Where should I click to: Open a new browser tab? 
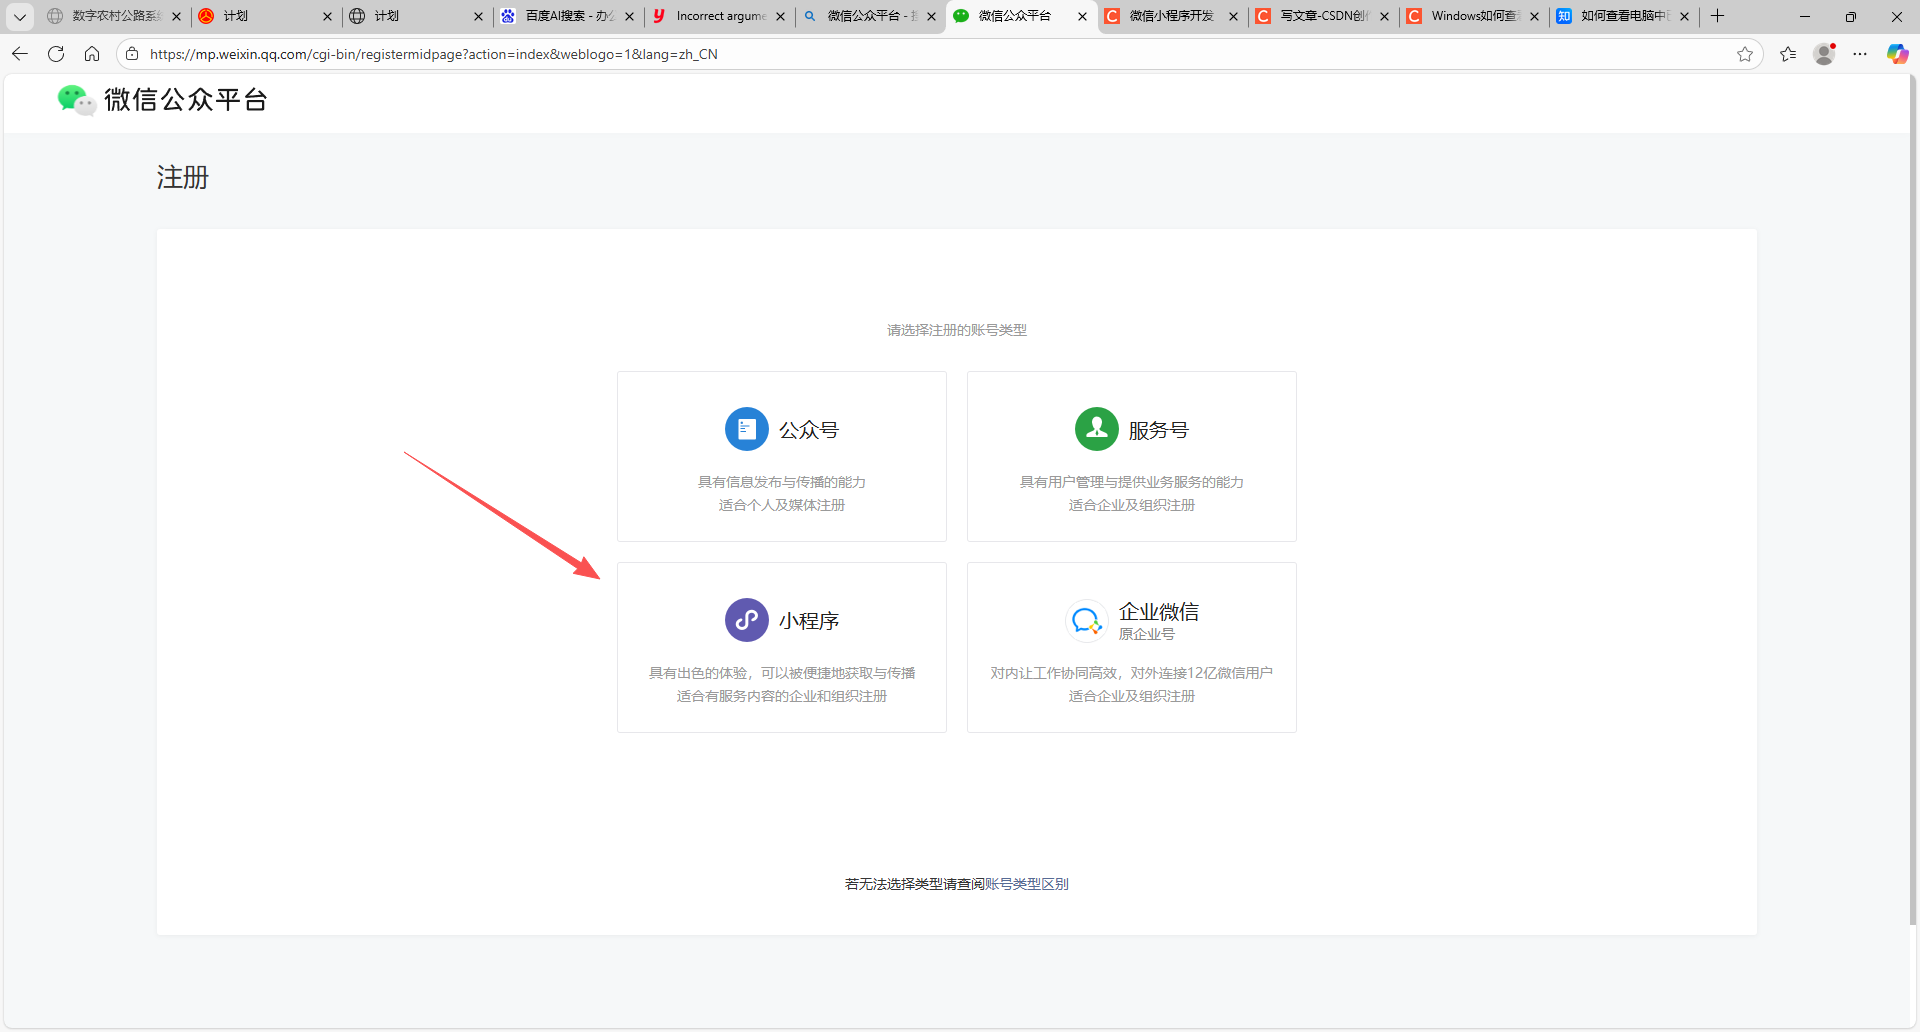1718,16
